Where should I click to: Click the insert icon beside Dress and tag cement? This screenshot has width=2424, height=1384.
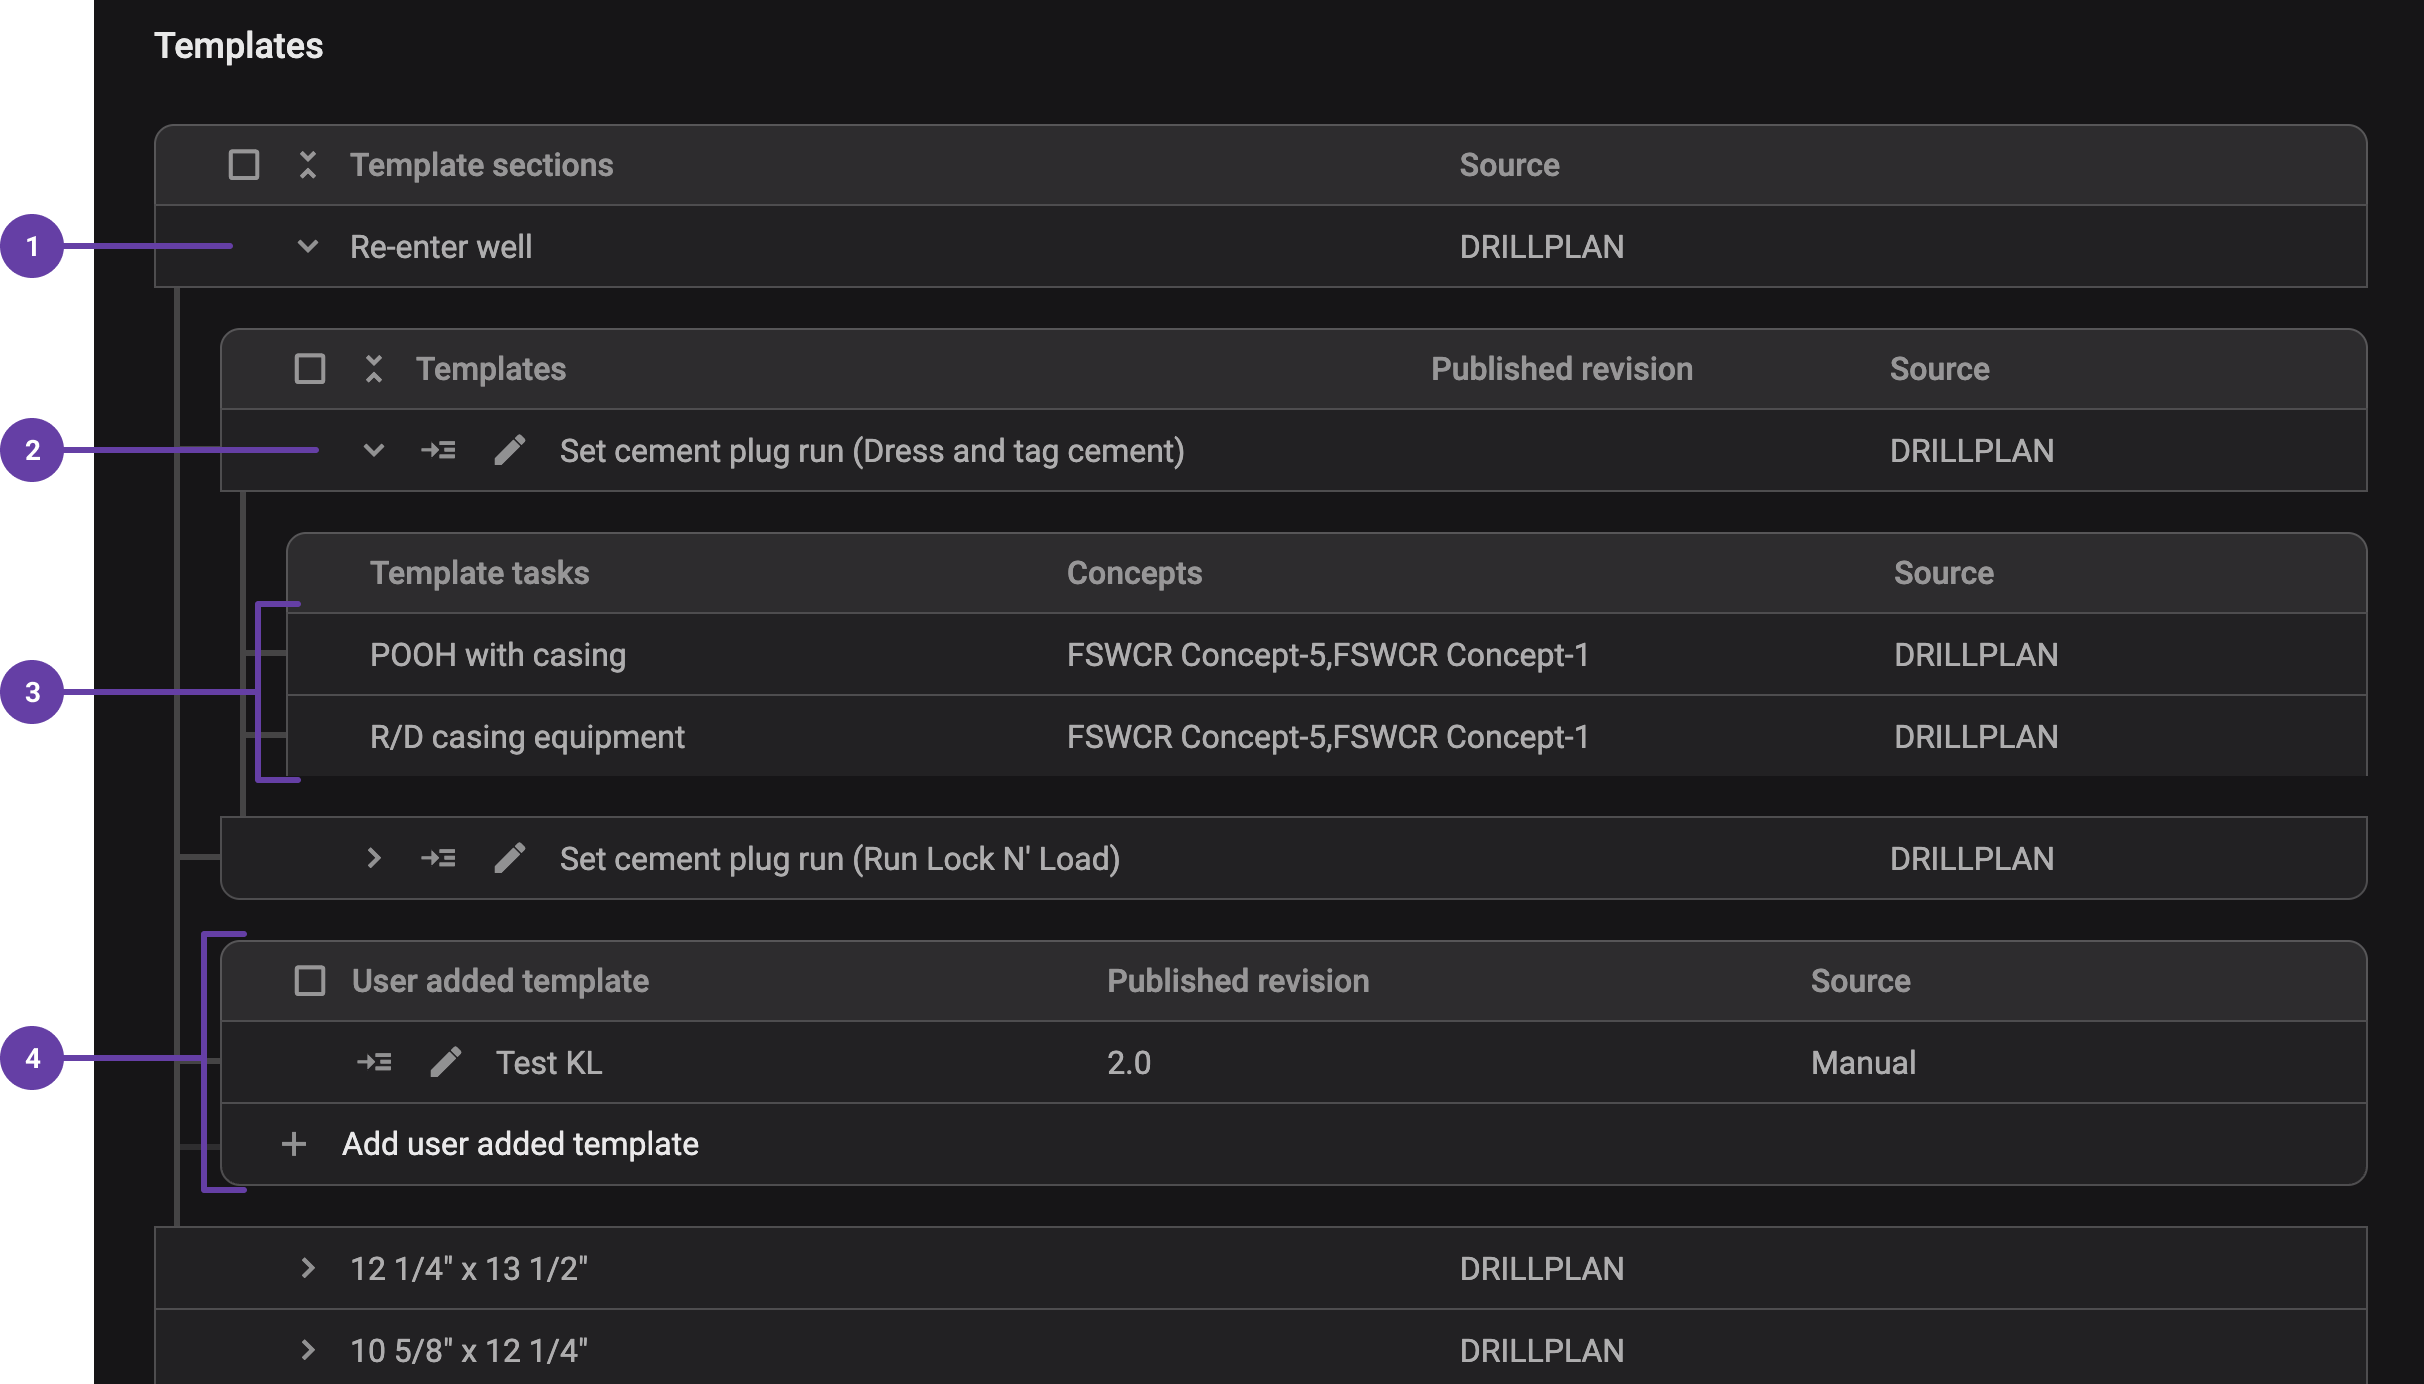(438, 450)
